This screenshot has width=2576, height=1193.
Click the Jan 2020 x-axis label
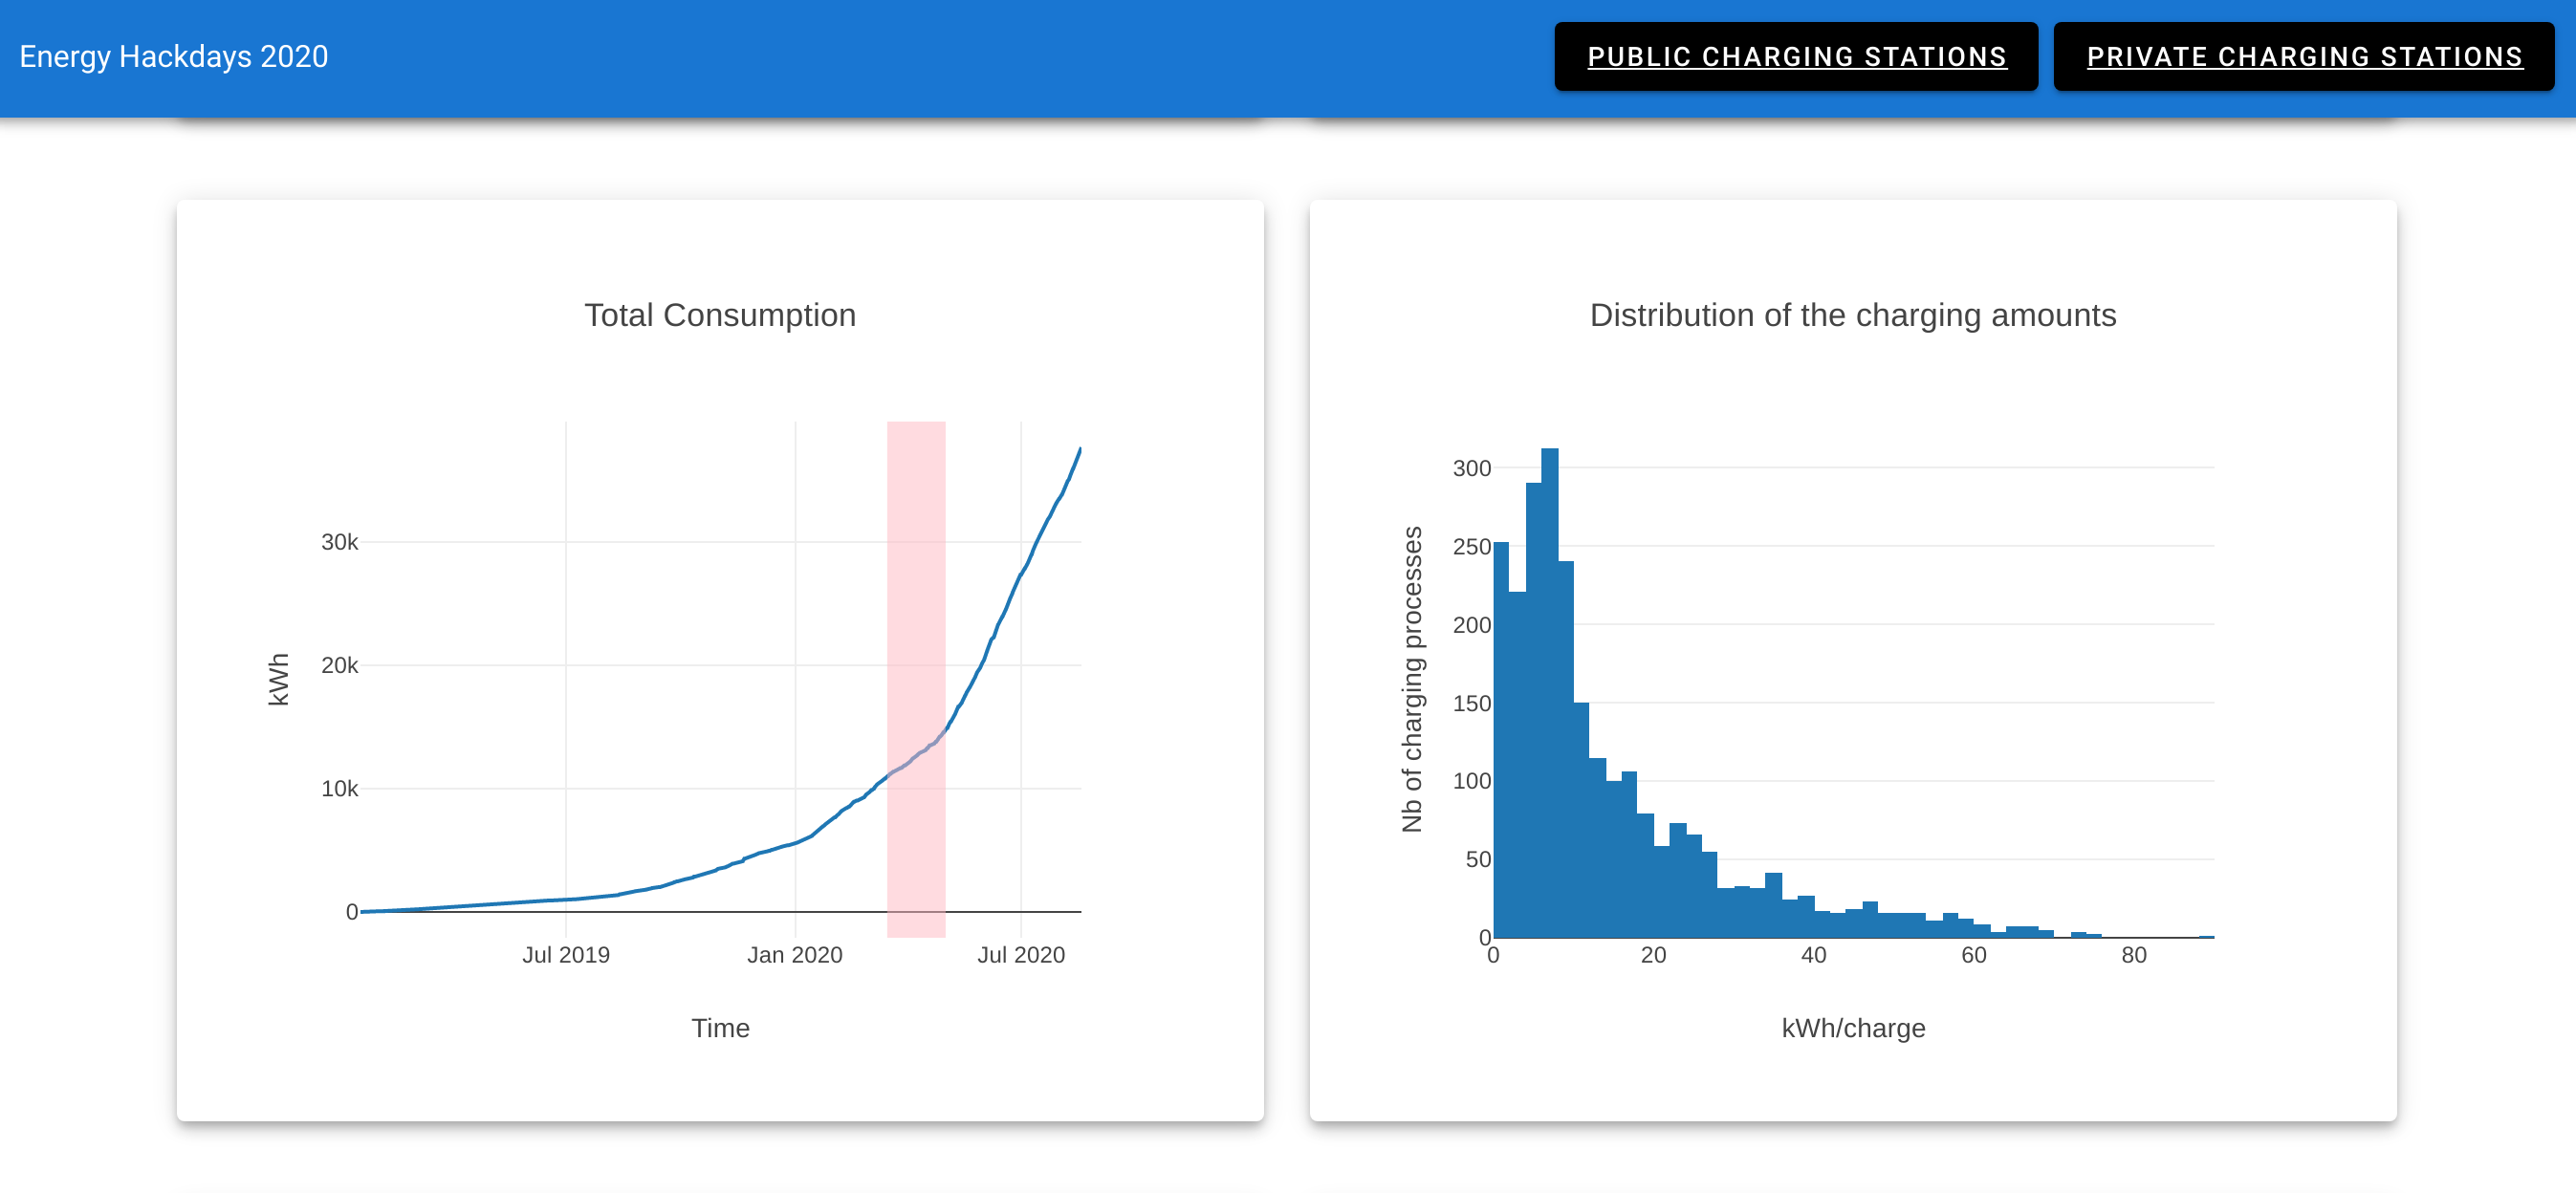coord(794,955)
